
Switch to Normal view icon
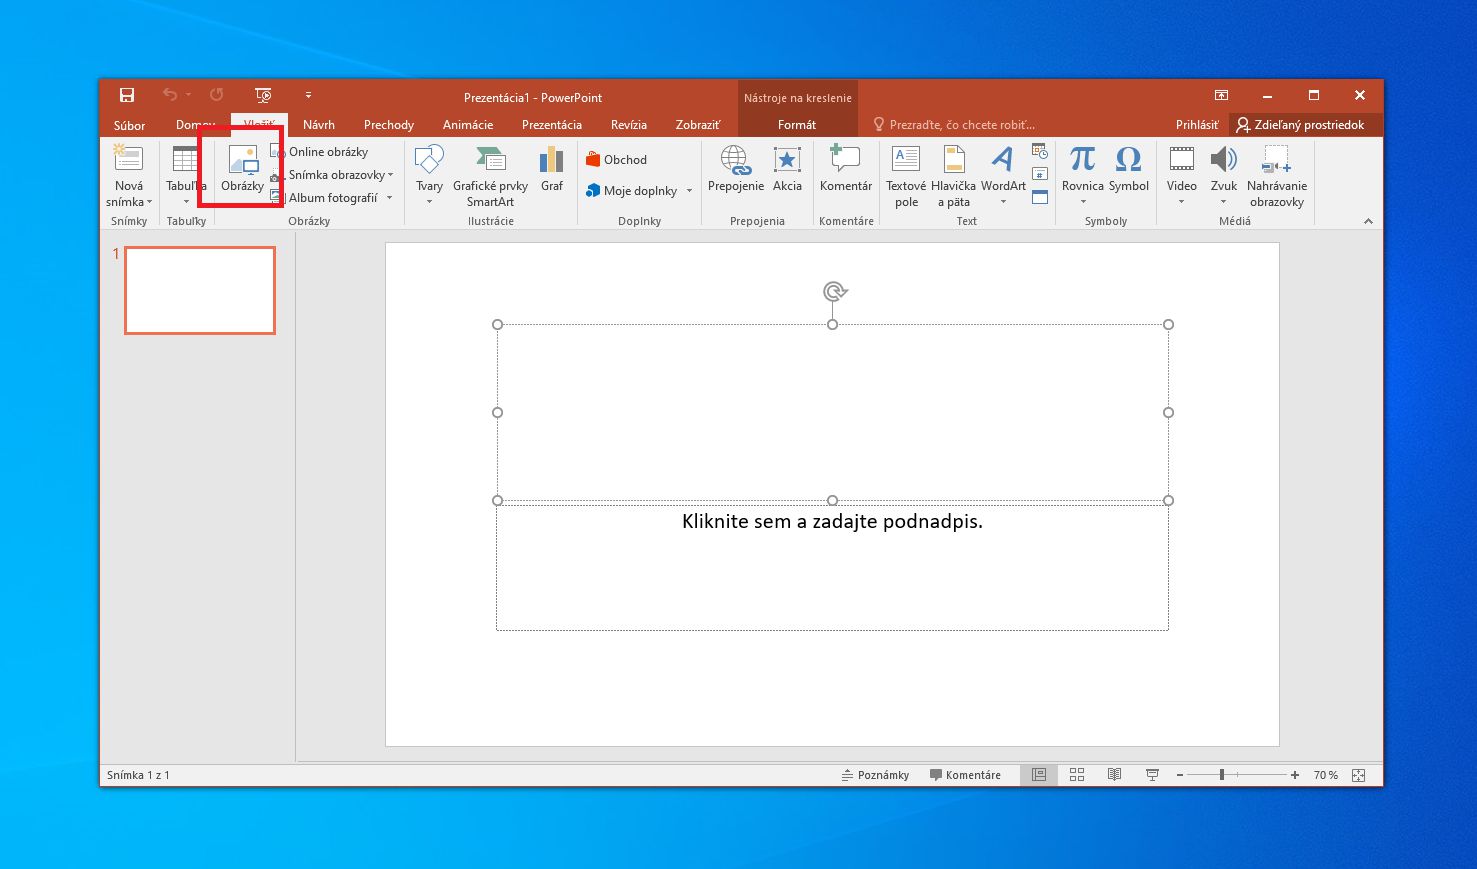pos(1039,775)
